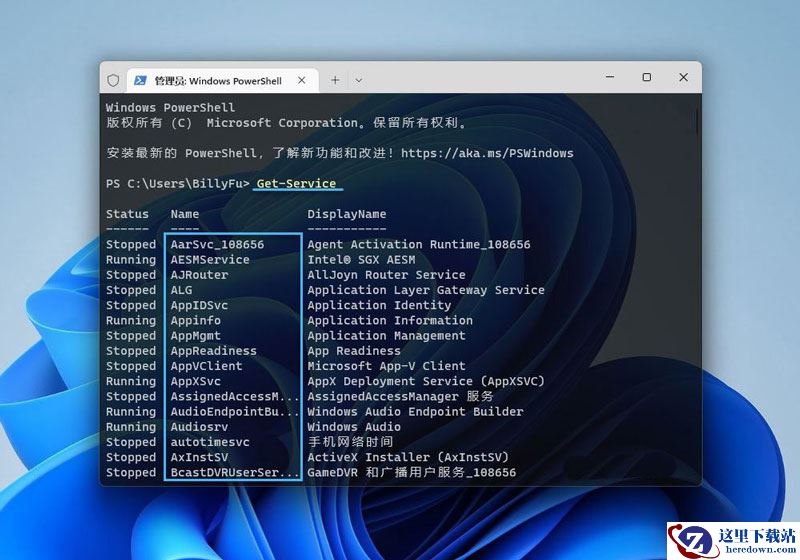Click the AllJoyn Router Service display name
Image resolution: width=800 pixels, height=560 pixels.
386,275
